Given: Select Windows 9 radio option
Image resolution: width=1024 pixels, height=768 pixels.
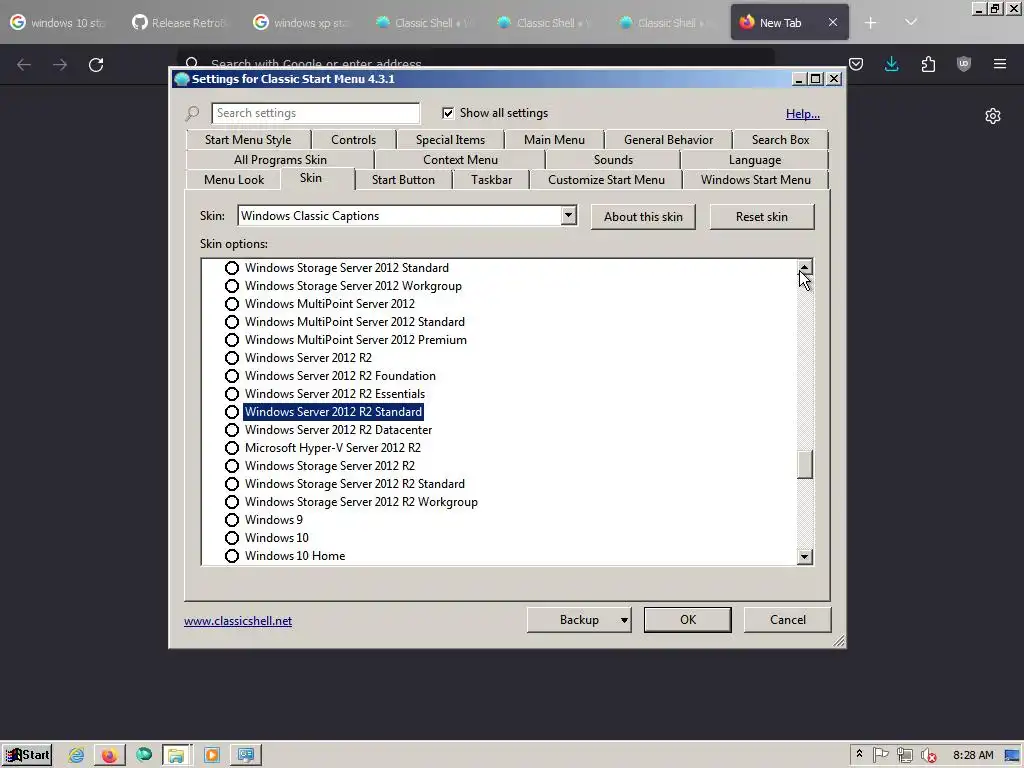Looking at the screenshot, I should click(x=232, y=520).
